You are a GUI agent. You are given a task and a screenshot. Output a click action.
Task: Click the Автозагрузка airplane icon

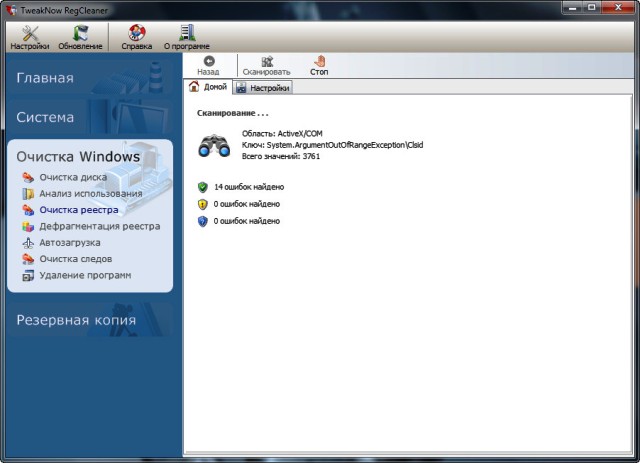(x=28, y=243)
